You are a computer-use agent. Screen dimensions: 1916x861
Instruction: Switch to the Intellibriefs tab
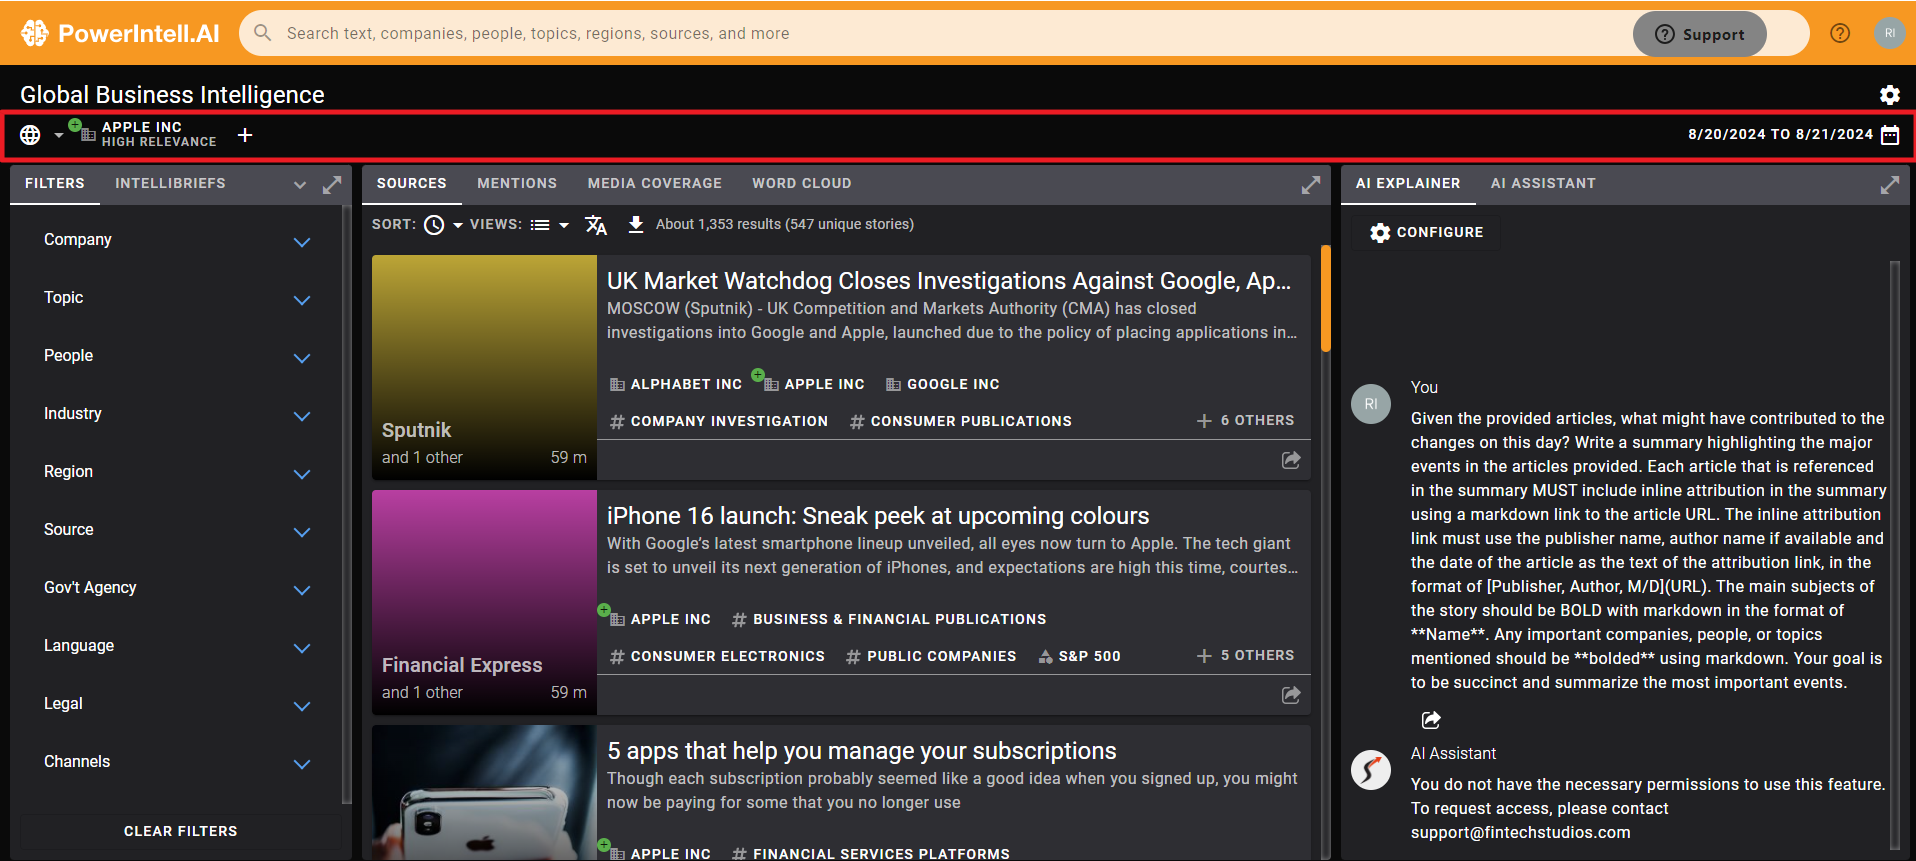click(170, 184)
